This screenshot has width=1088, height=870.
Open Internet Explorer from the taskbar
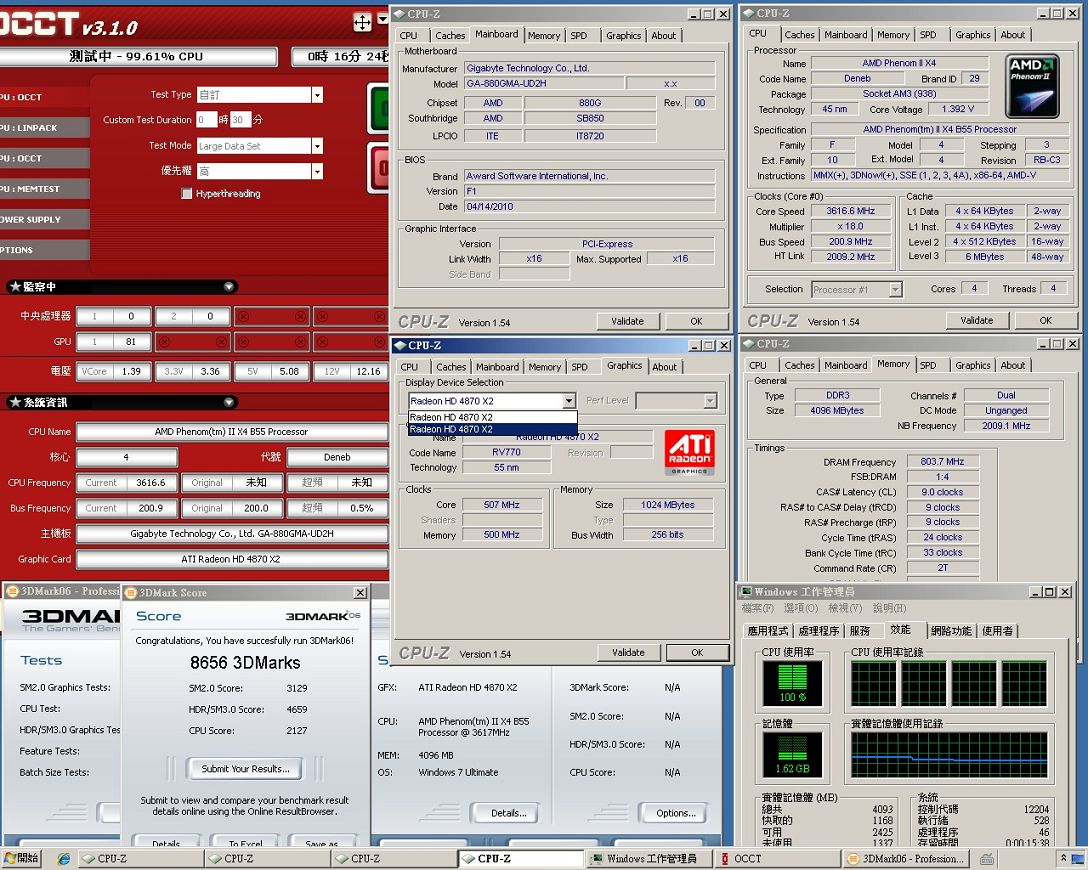coord(63,859)
